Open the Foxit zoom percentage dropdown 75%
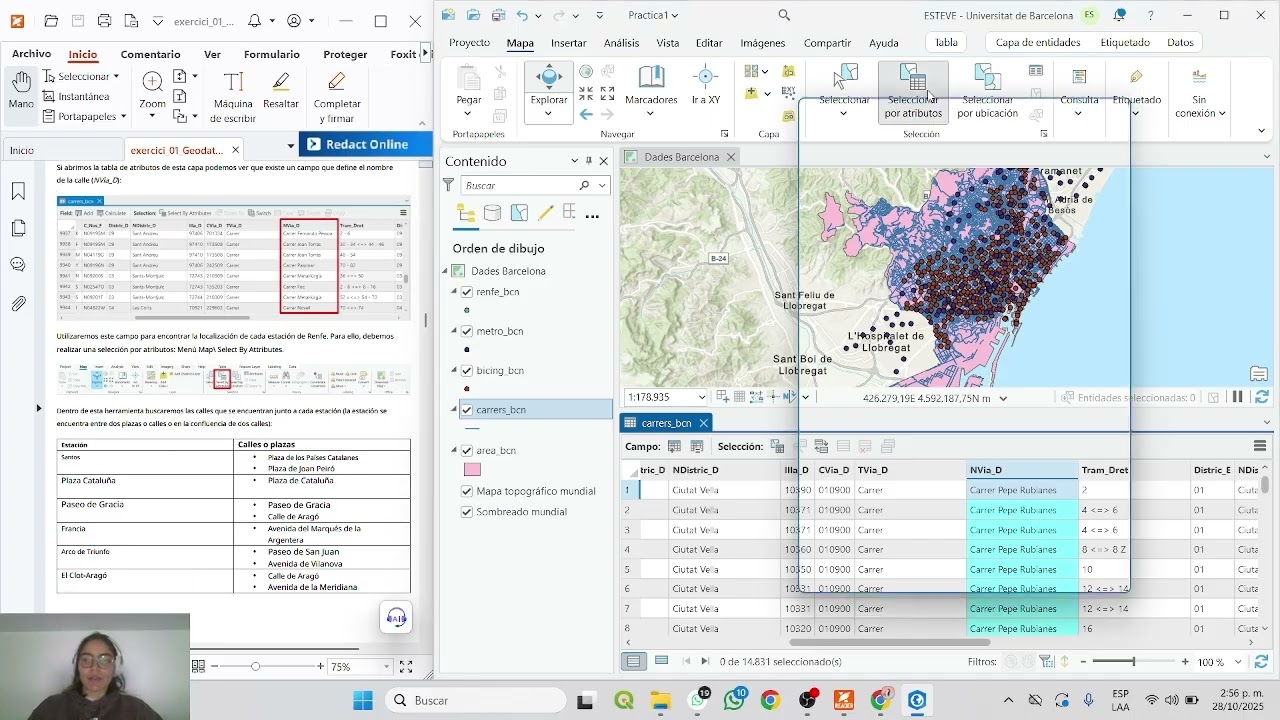This screenshot has width=1280, height=720. pos(386,667)
